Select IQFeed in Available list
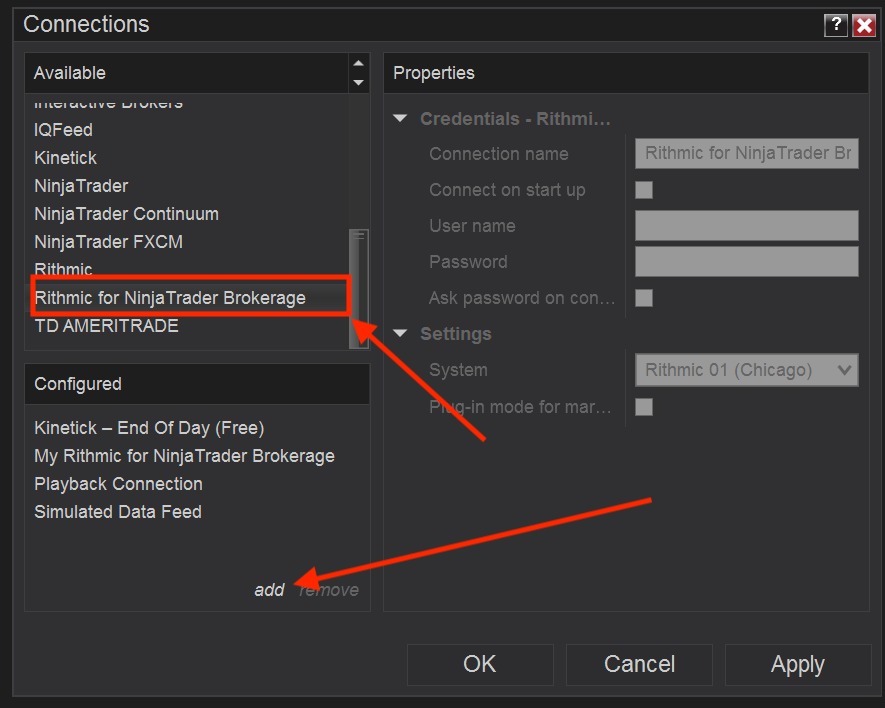Image resolution: width=885 pixels, height=708 pixels. tap(63, 130)
